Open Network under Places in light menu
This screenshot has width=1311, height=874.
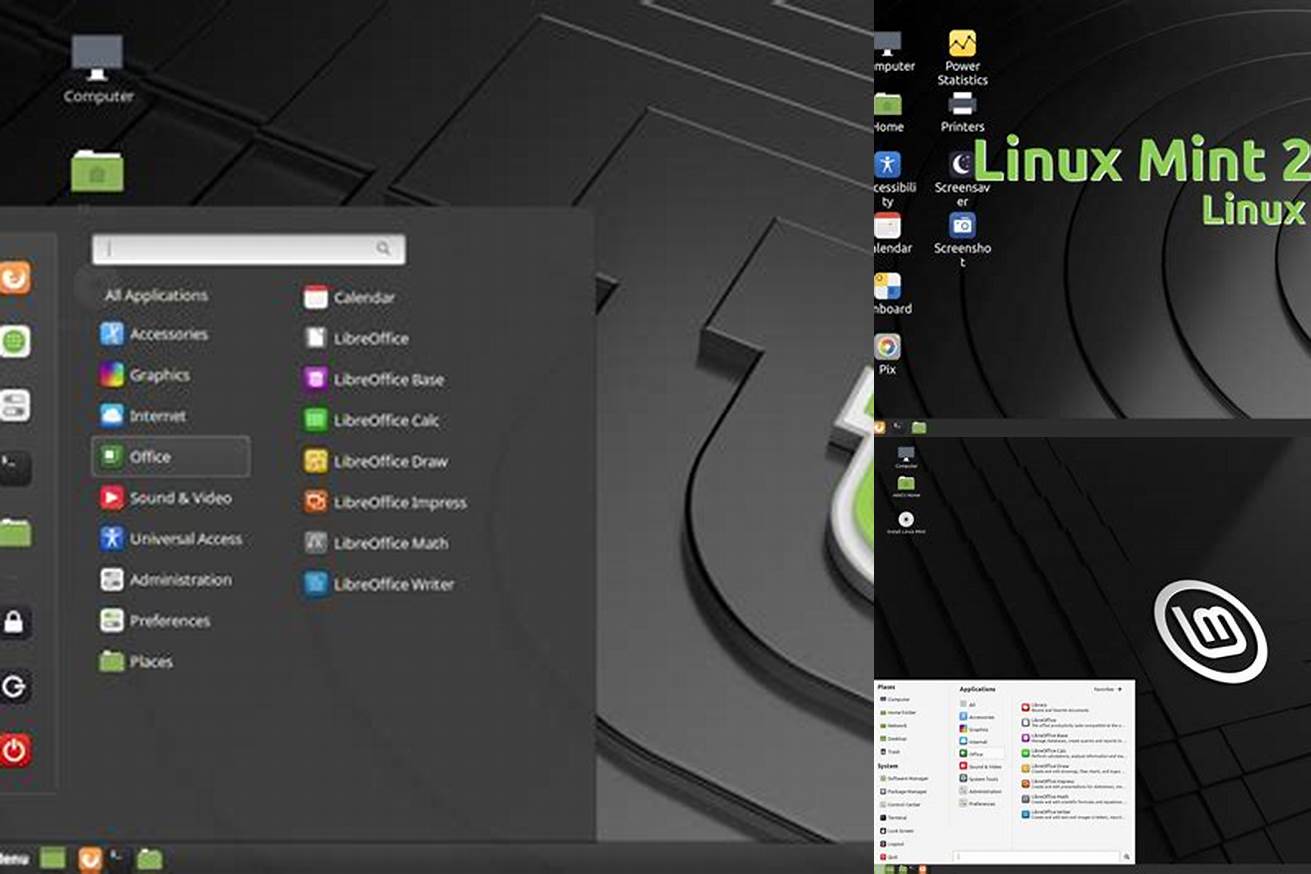[x=893, y=725]
